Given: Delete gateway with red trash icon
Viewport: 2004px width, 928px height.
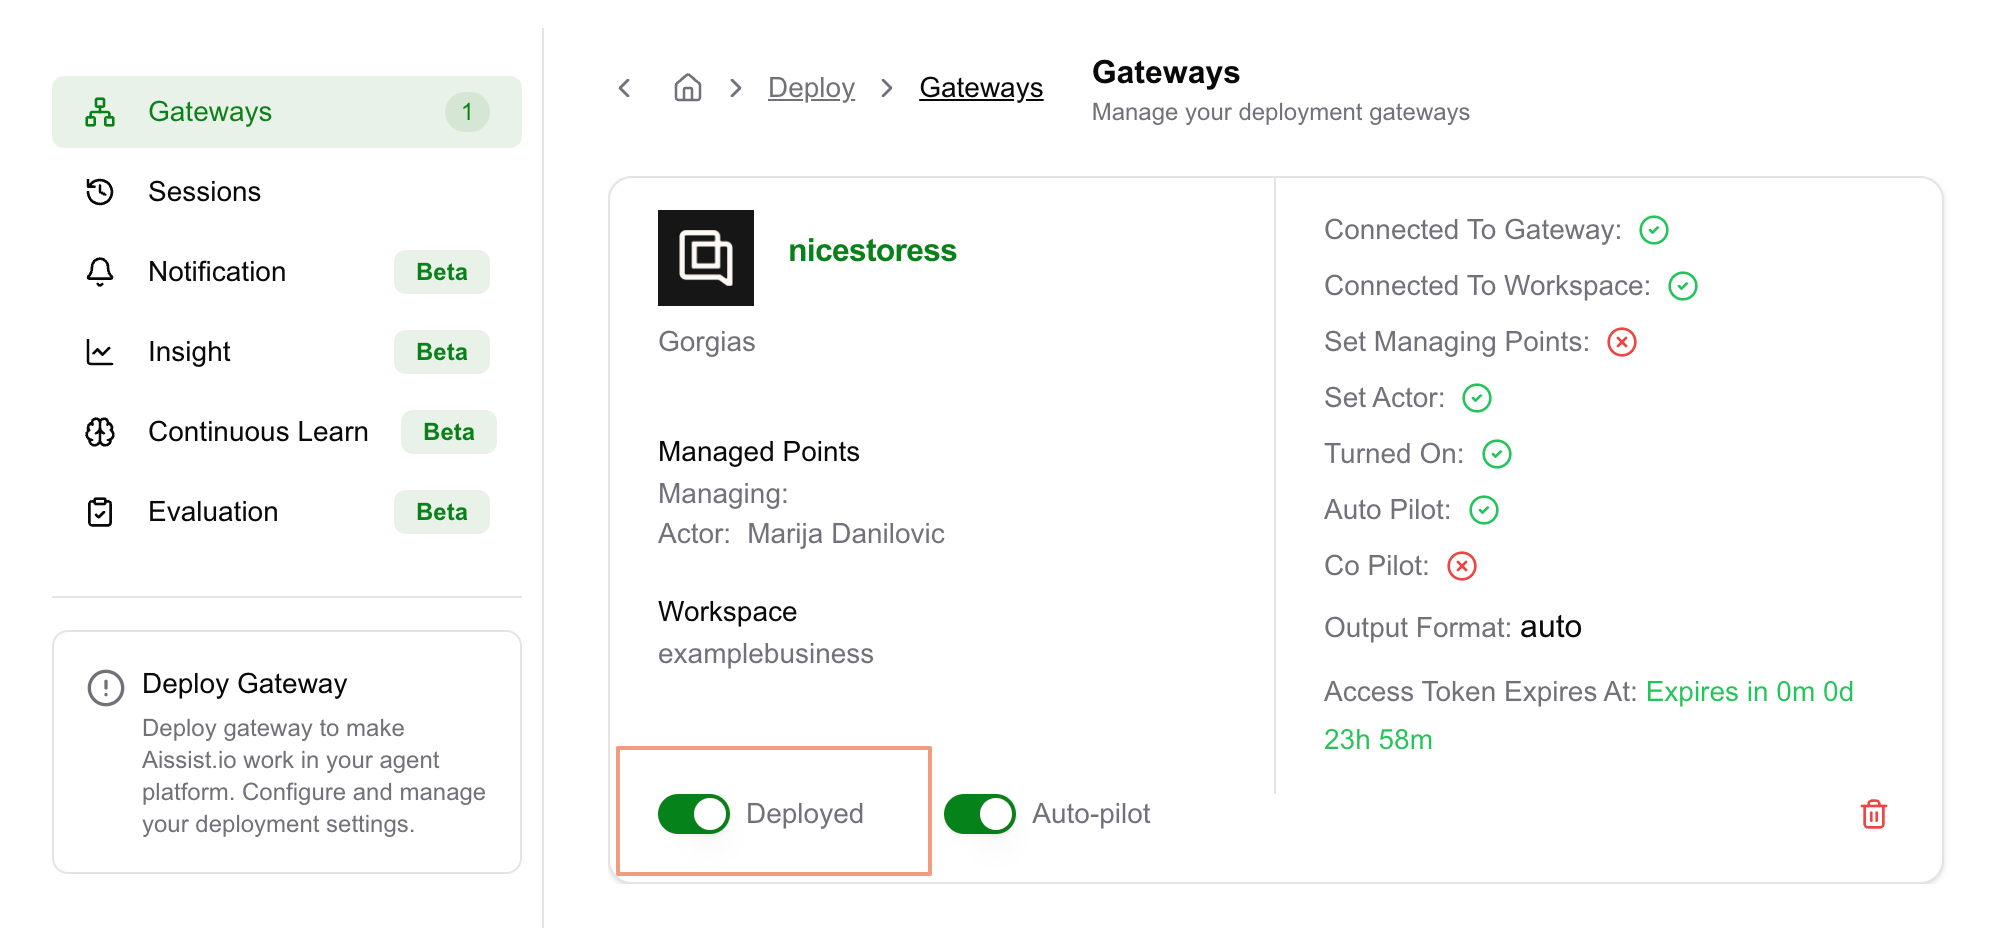Looking at the screenshot, I should (1874, 814).
